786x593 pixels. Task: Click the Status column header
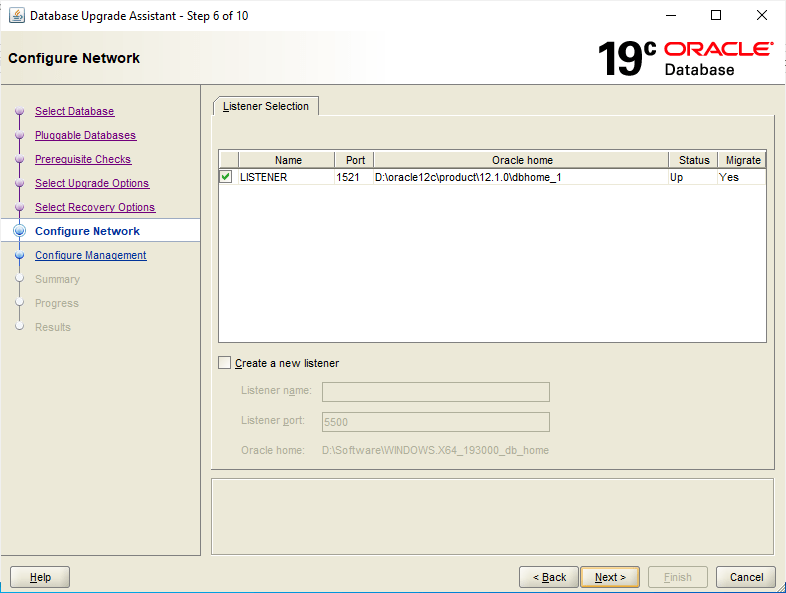(x=694, y=160)
